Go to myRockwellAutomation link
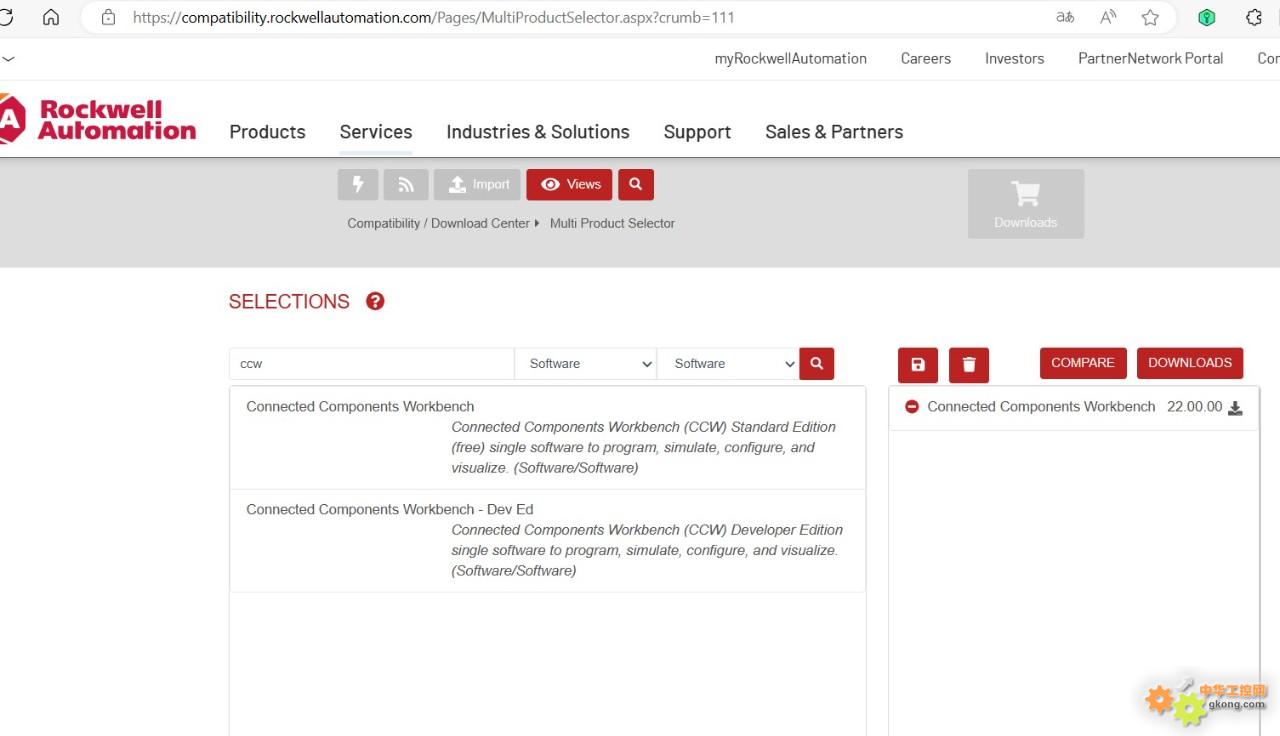The image size is (1280, 736). pos(791,59)
